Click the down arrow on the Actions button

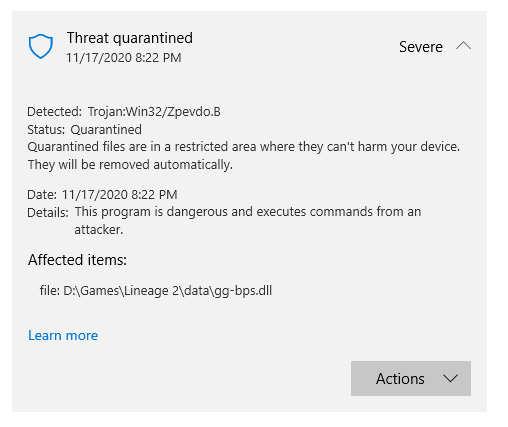(450, 379)
